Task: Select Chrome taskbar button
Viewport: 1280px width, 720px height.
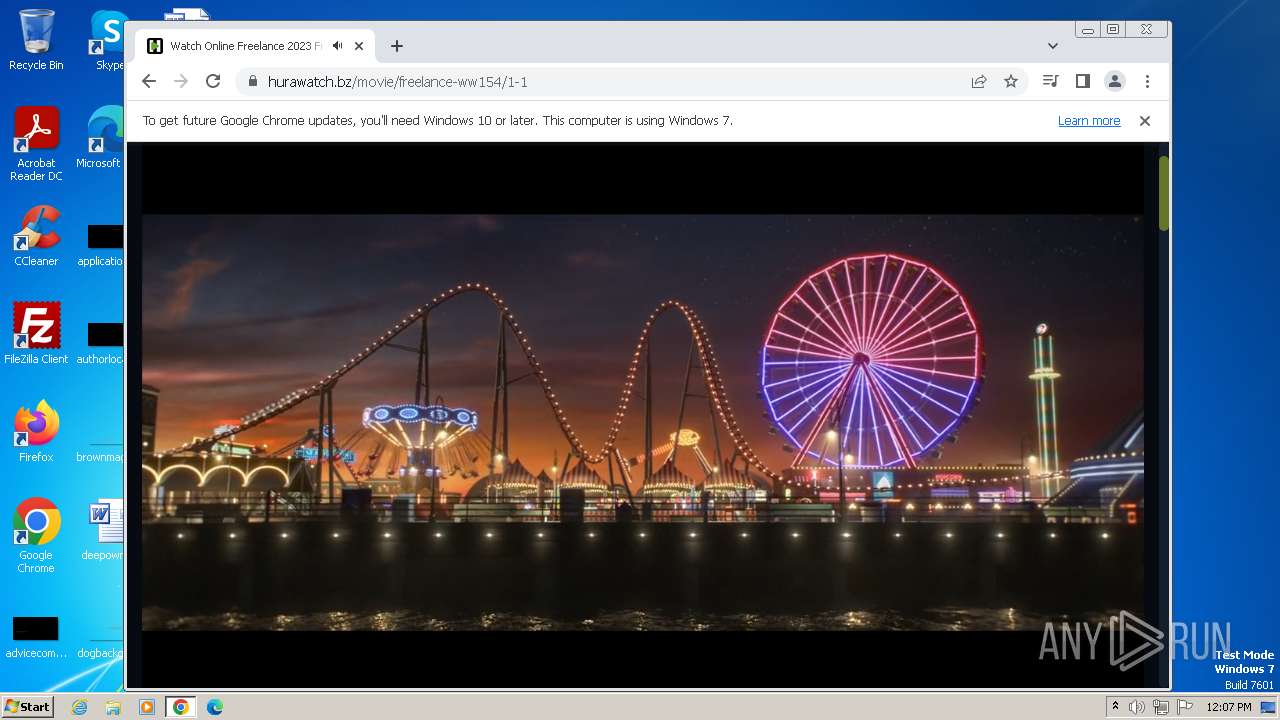Action: coord(180,707)
